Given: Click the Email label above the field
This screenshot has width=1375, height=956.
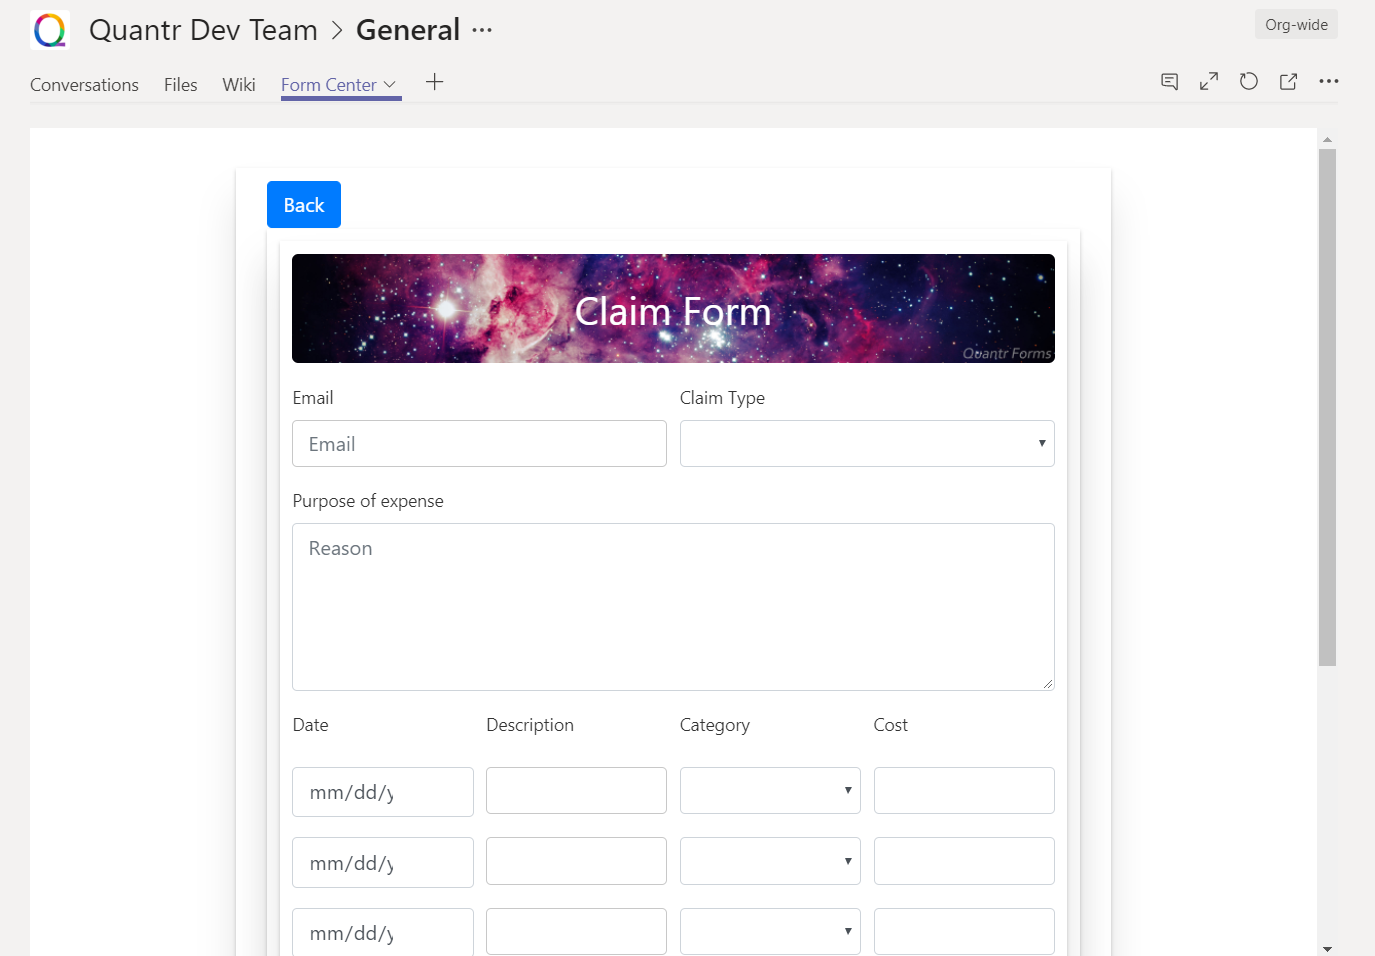Looking at the screenshot, I should coord(313,398).
